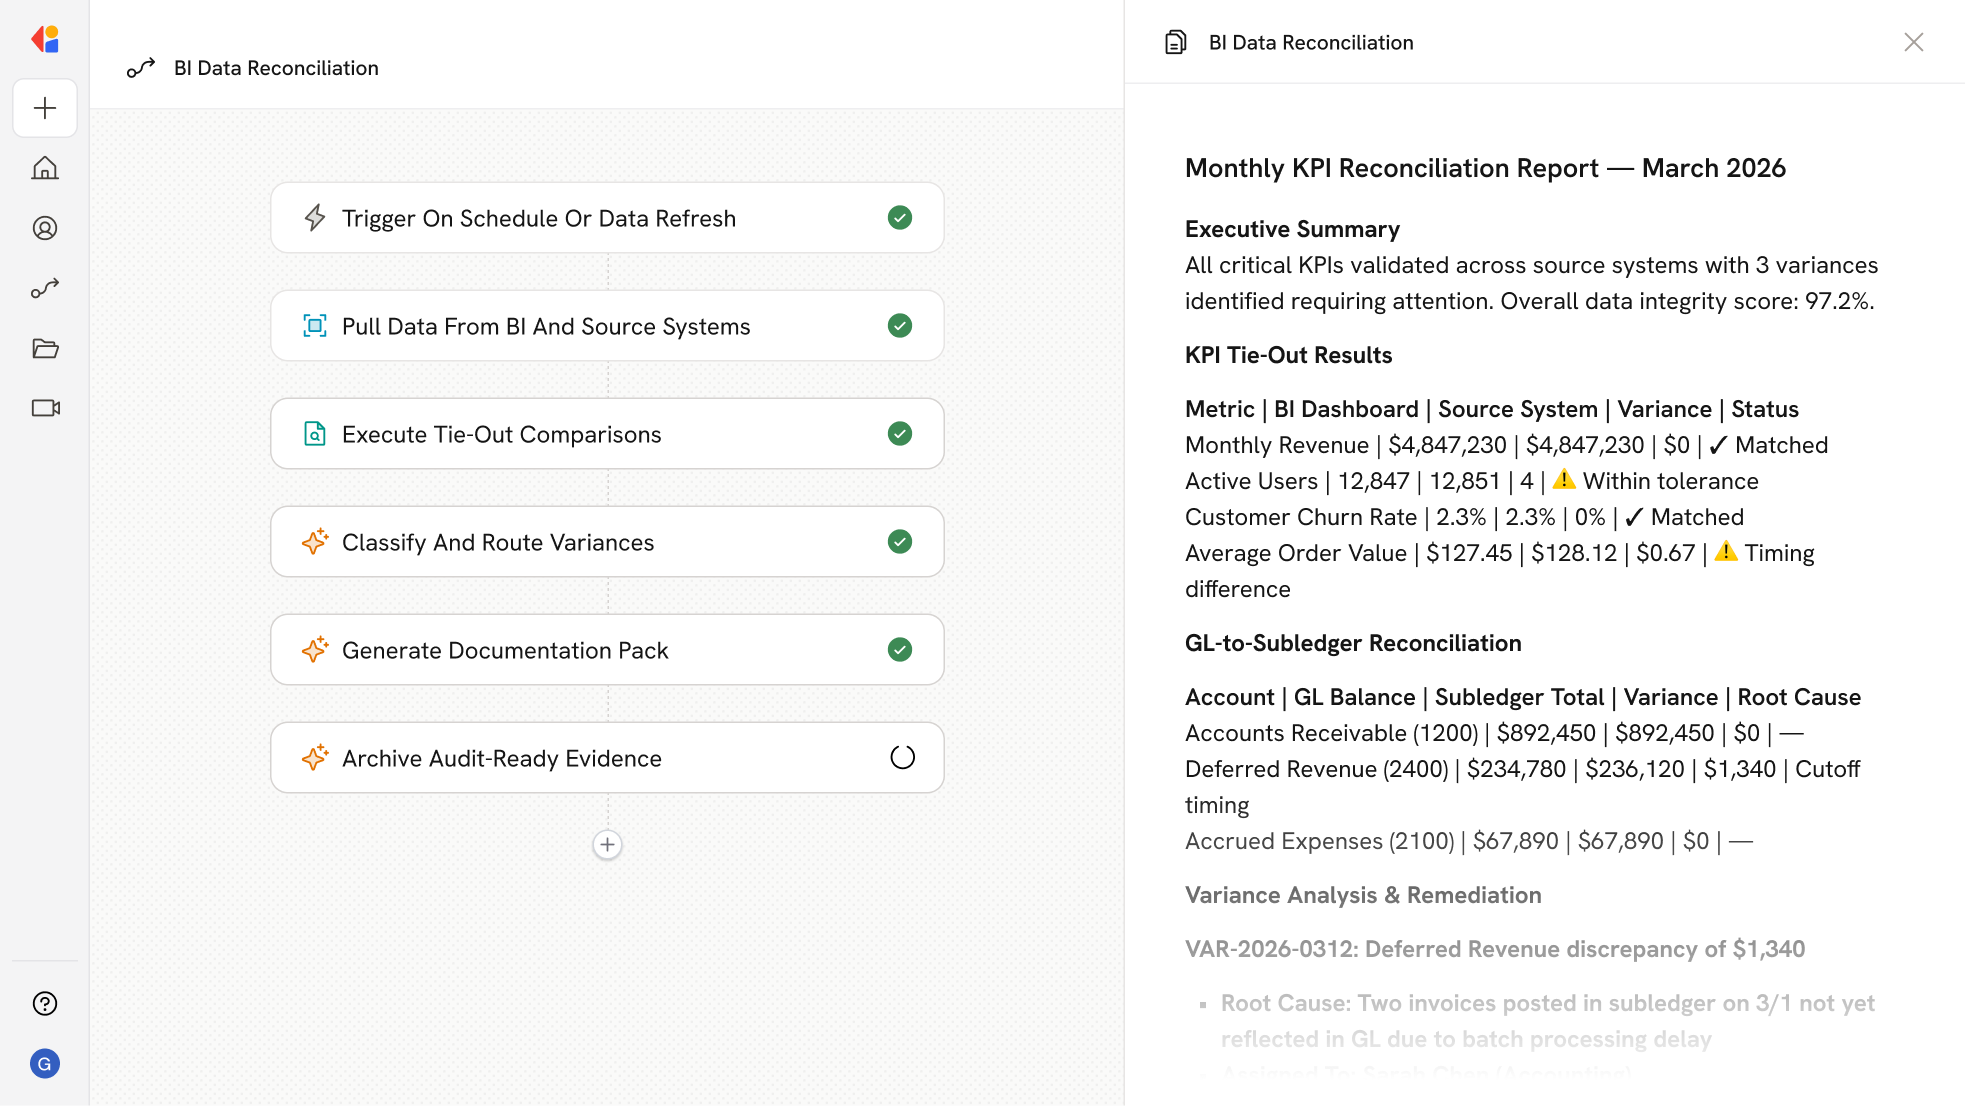Open the help question mark icon

pyautogui.click(x=45, y=1003)
